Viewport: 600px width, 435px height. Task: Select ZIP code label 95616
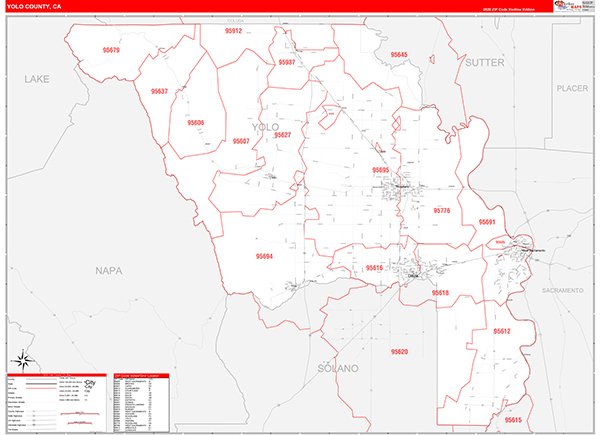point(374,268)
